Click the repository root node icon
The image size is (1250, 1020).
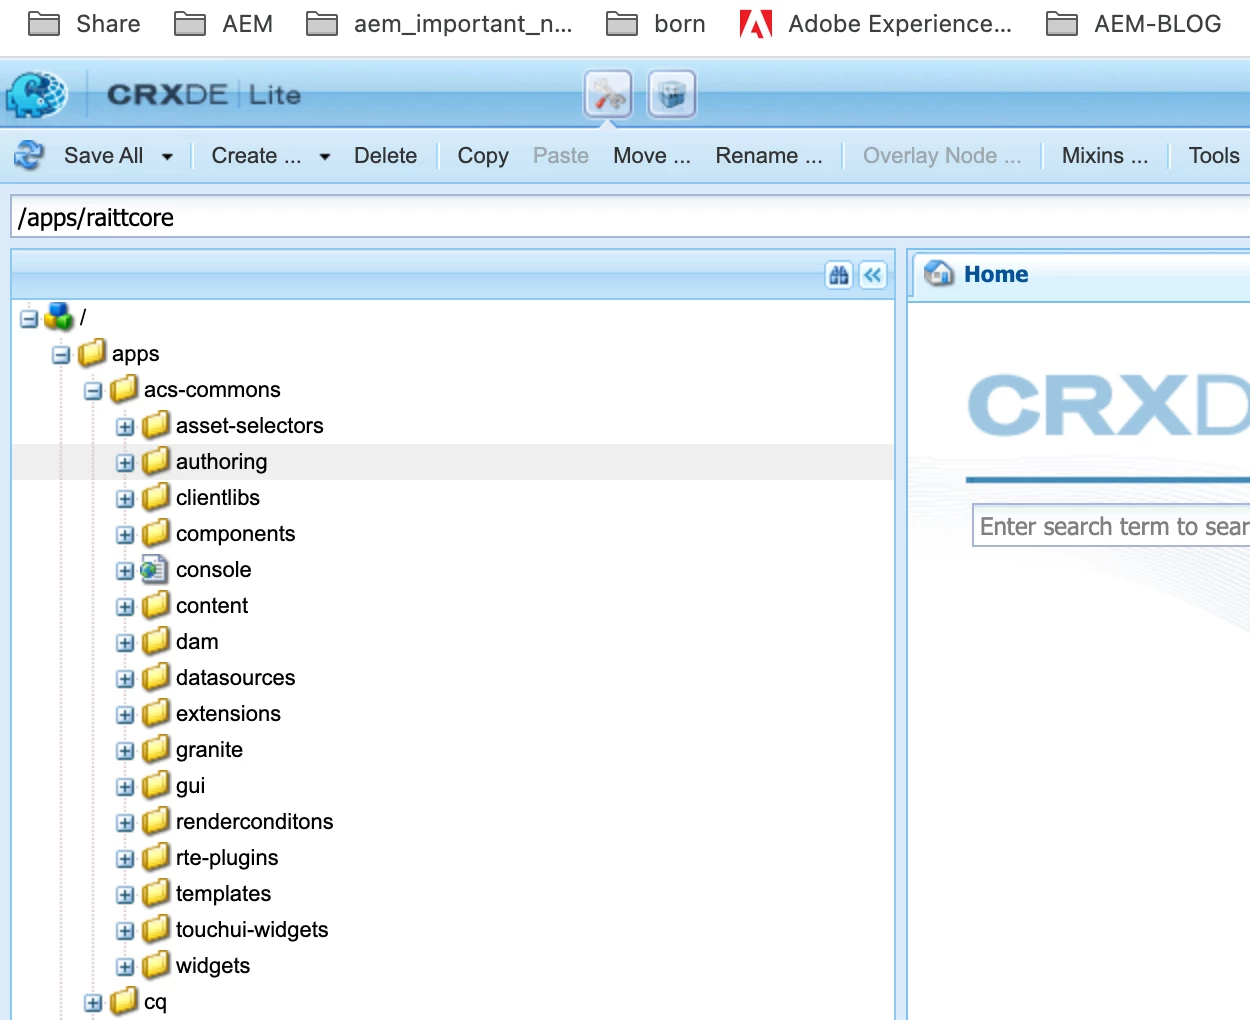tap(60, 317)
